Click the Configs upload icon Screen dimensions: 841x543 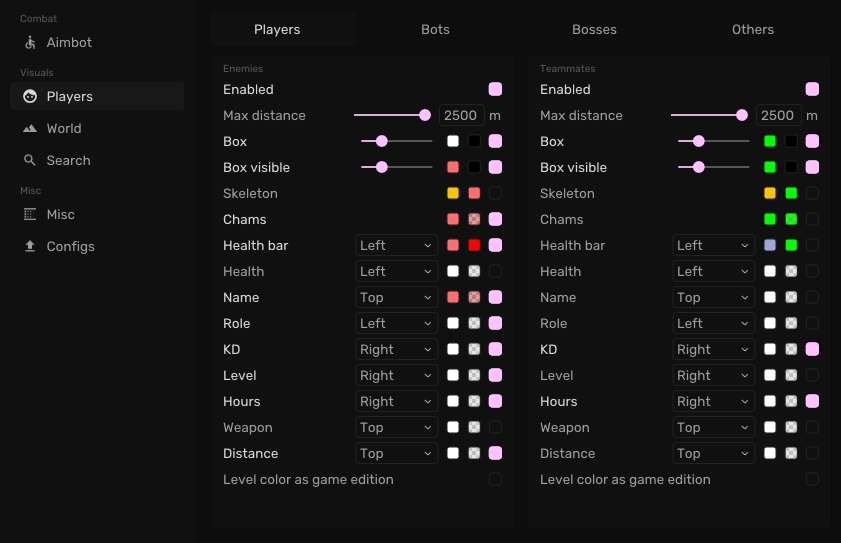[x=30, y=247]
